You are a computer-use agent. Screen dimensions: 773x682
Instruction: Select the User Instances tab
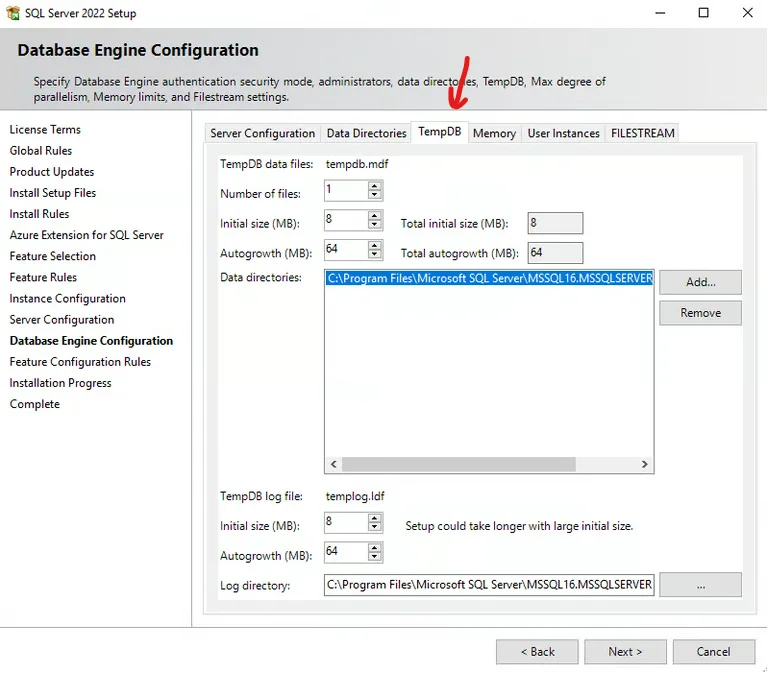pos(563,133)
